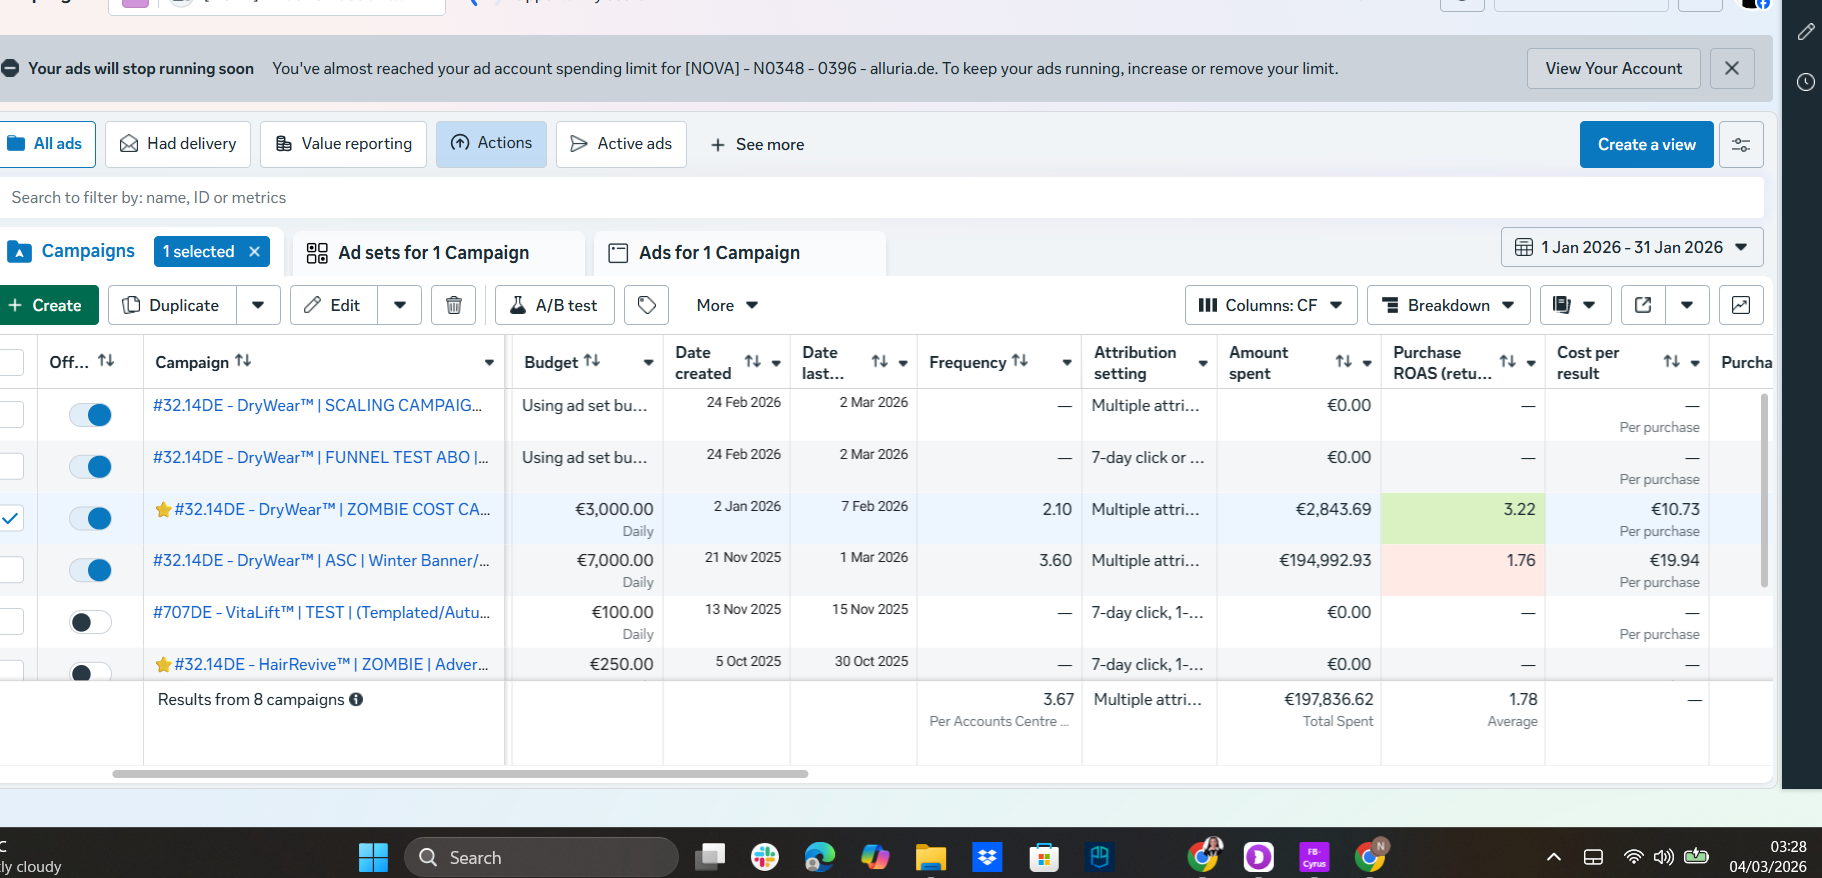This screenshot has height=878, width=1822.
Task: Open the Edit options dropdown arrow
Action: (x=400, y=305)
